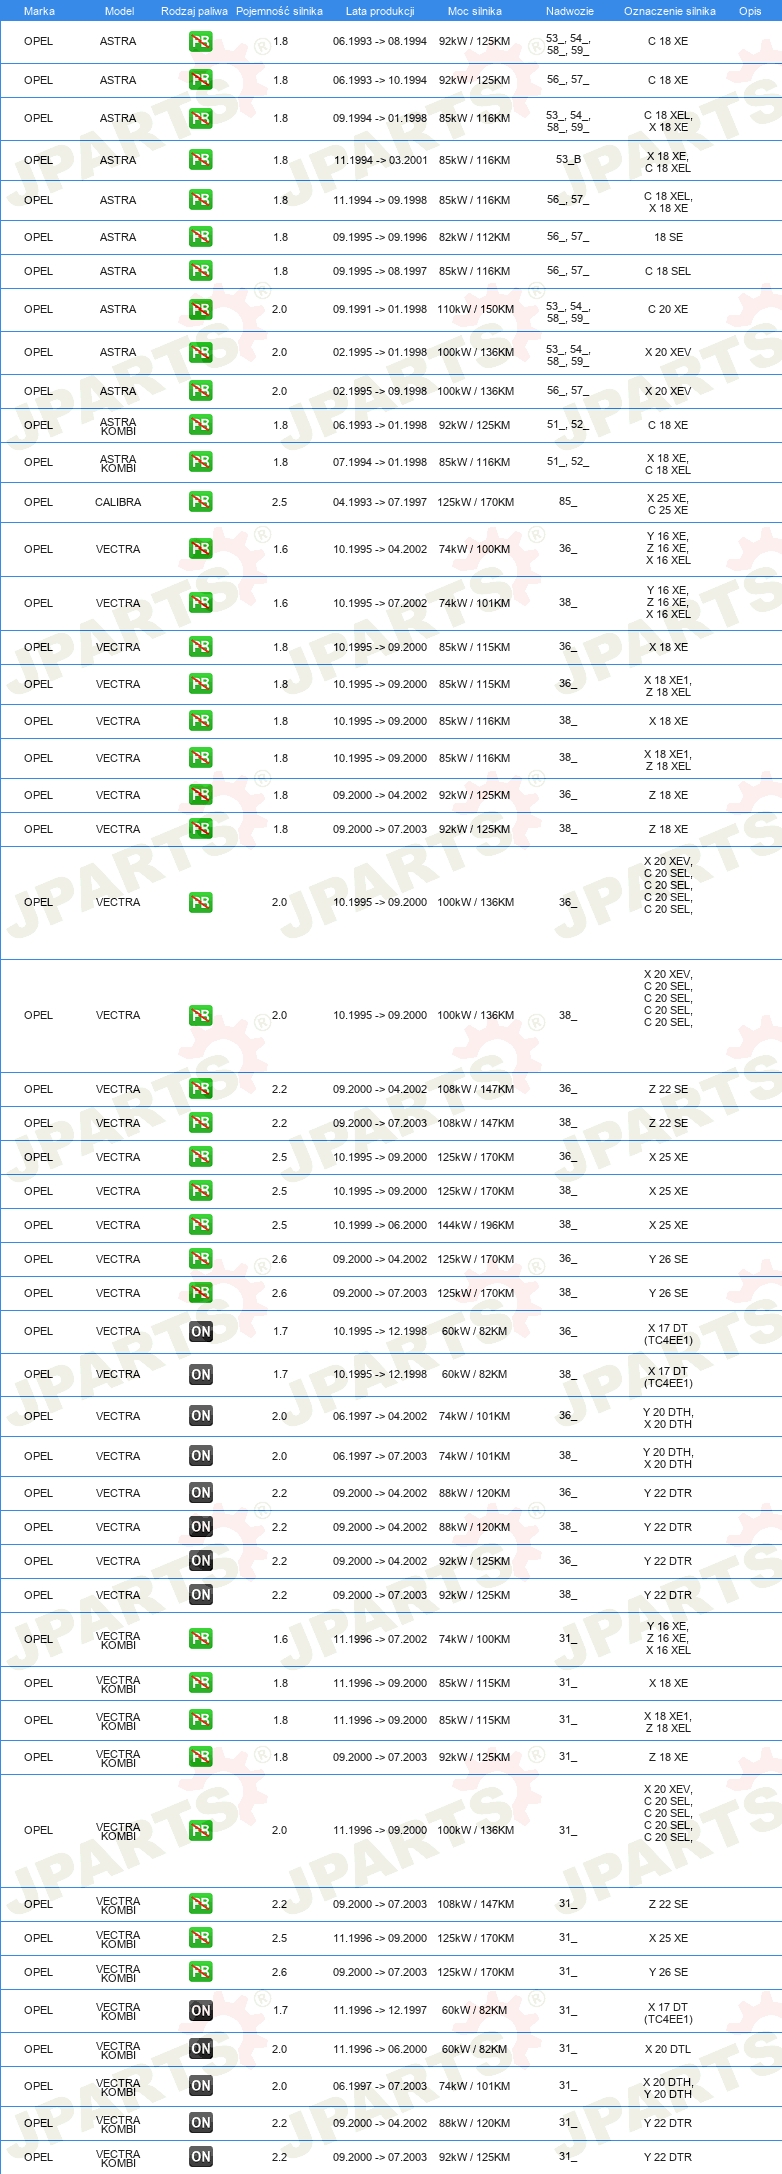This screenshot has width=782, height=2174.
Task: Click the Moc silnika column header
Action: 475,11
